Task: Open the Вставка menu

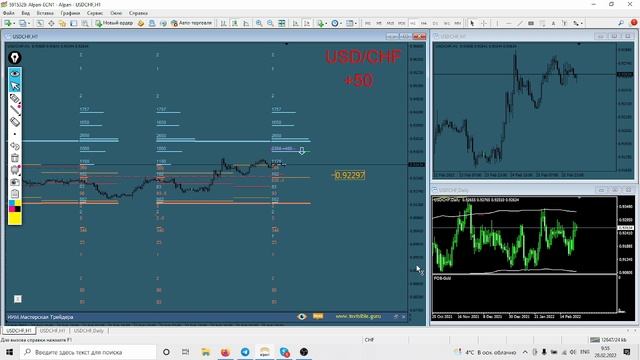Action: click(x=45, y=13)
